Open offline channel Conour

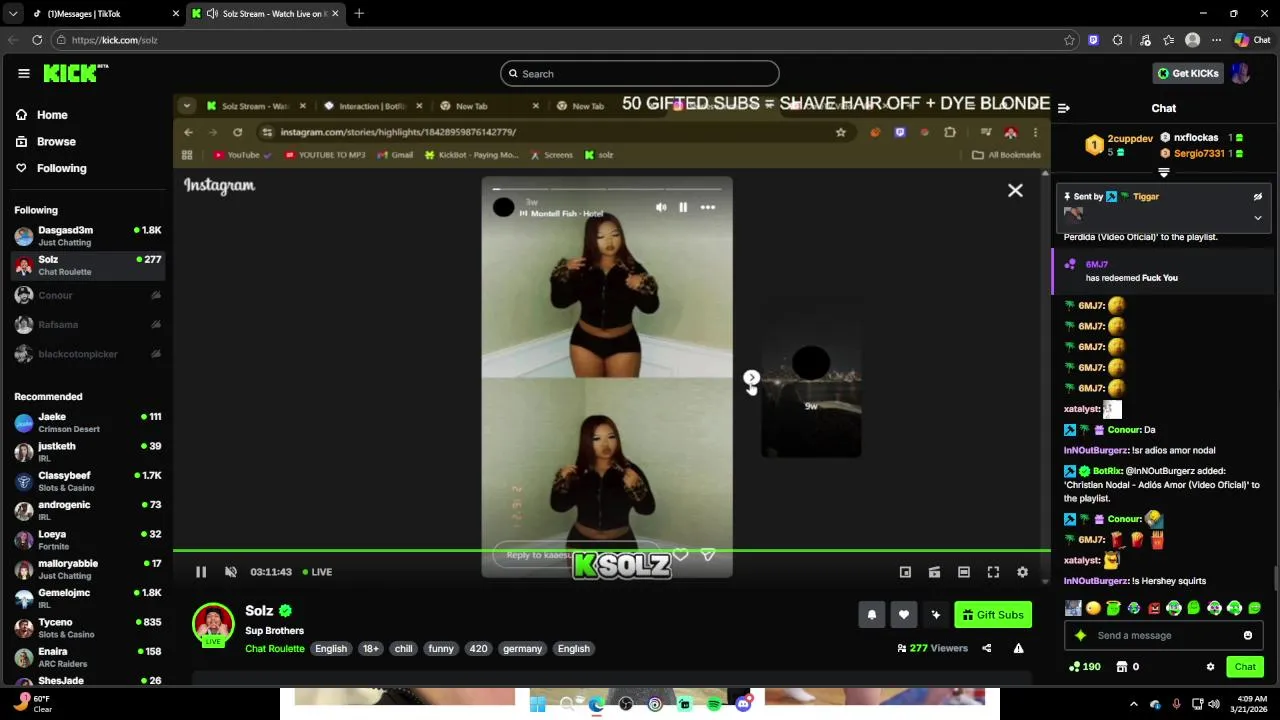click(88, 295)
